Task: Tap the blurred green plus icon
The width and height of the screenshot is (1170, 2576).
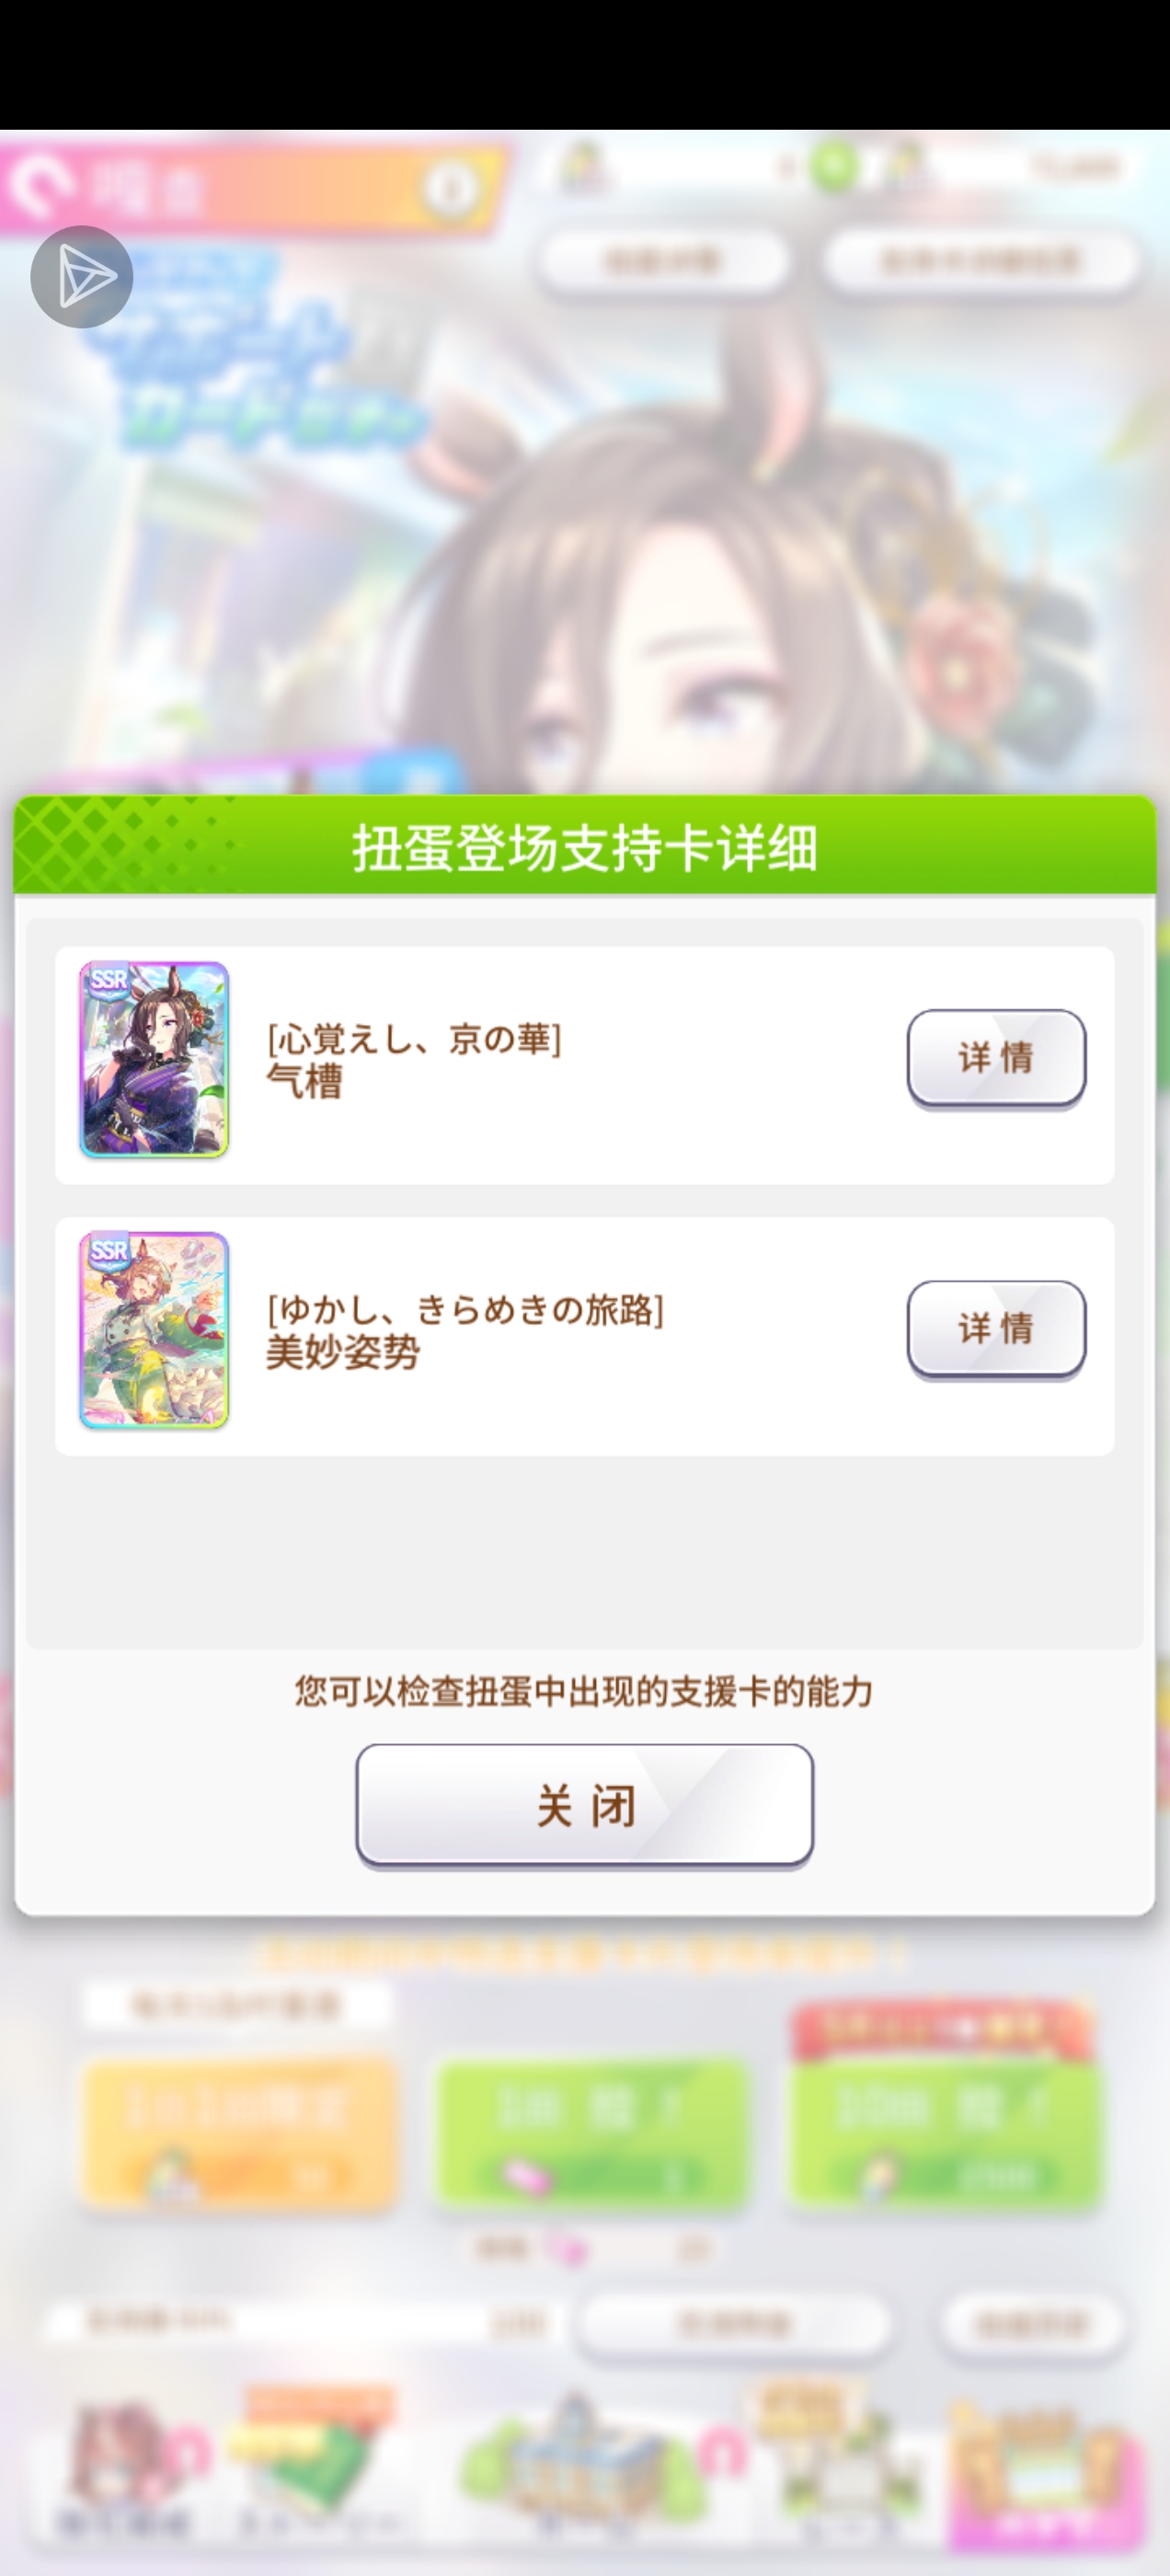Action: tap(834, 166)
